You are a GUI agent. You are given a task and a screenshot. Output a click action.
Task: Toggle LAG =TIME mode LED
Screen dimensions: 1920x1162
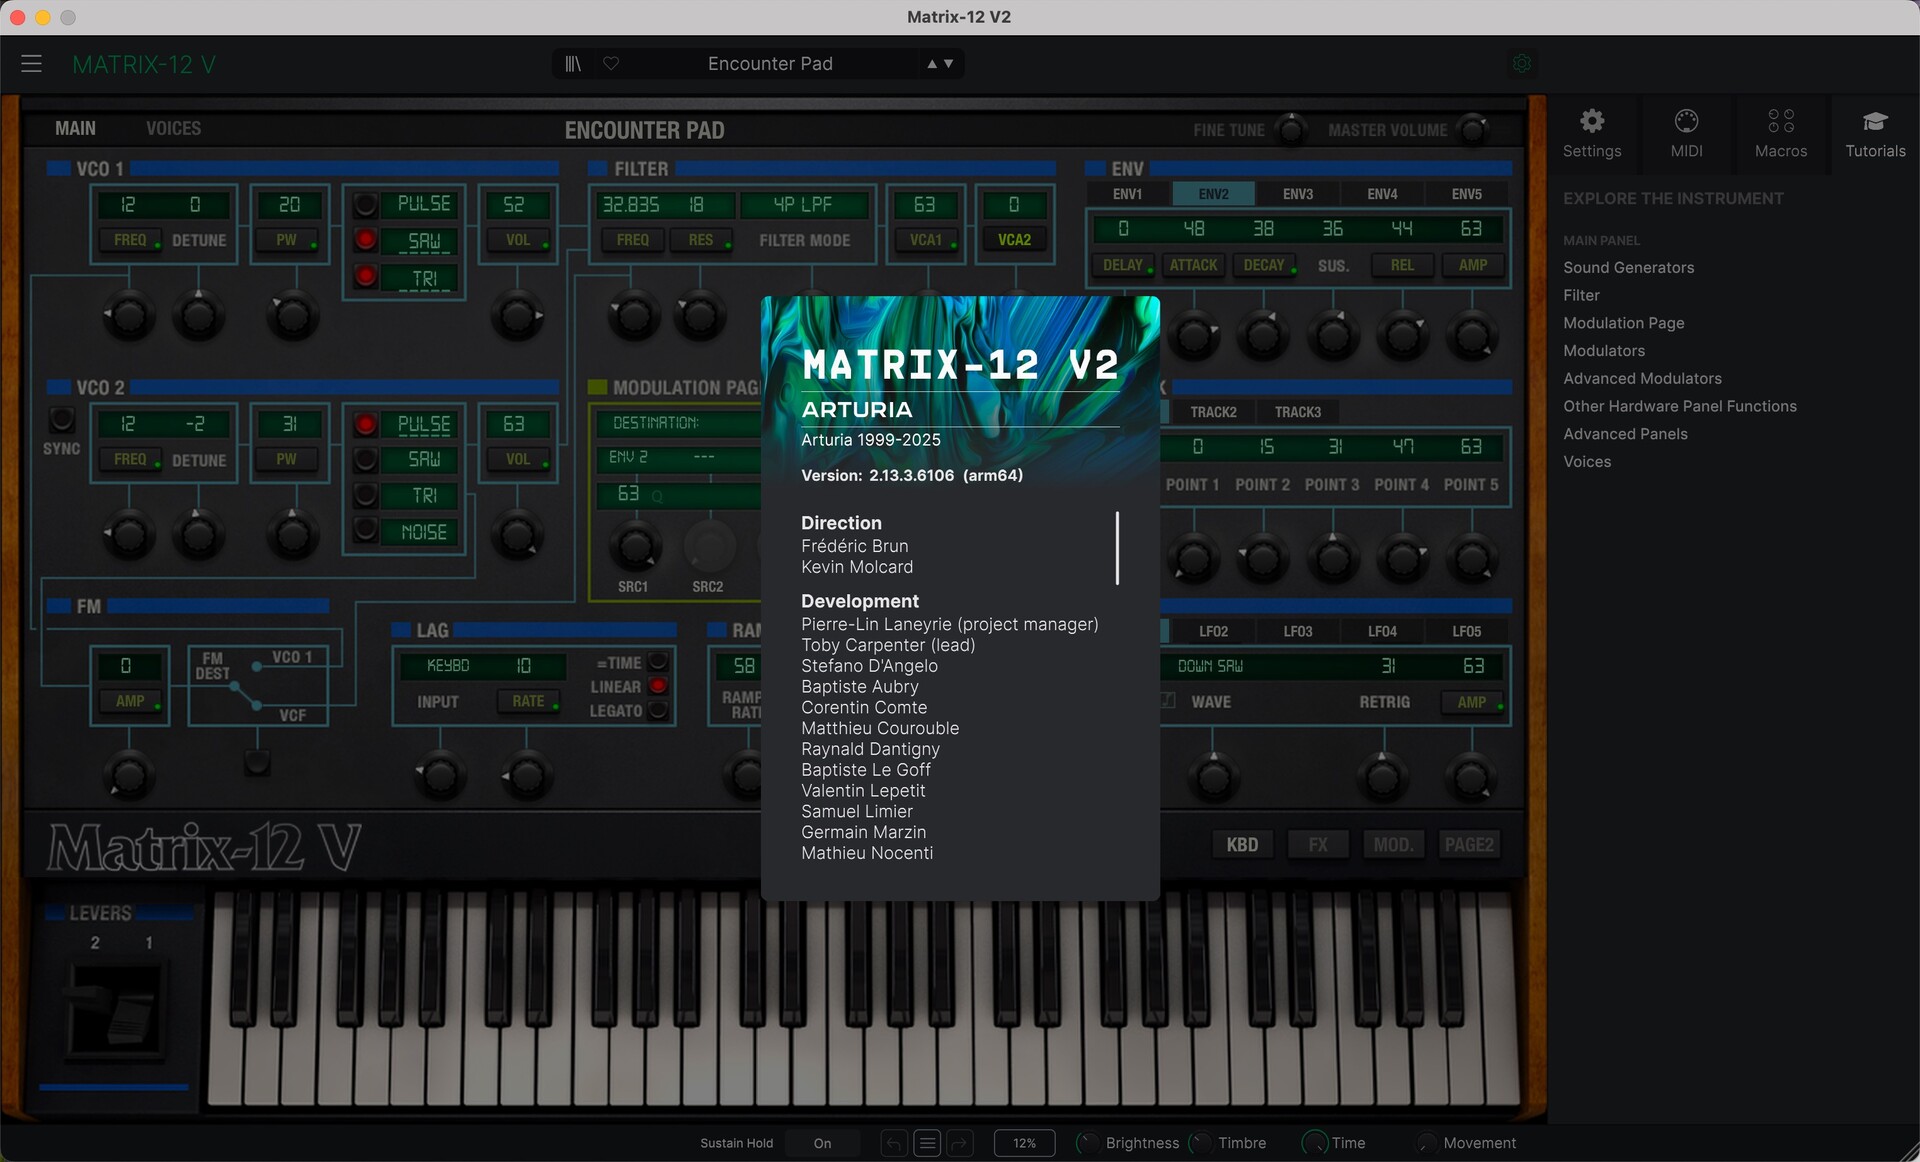pyautogui.click(x=658, y=662)
